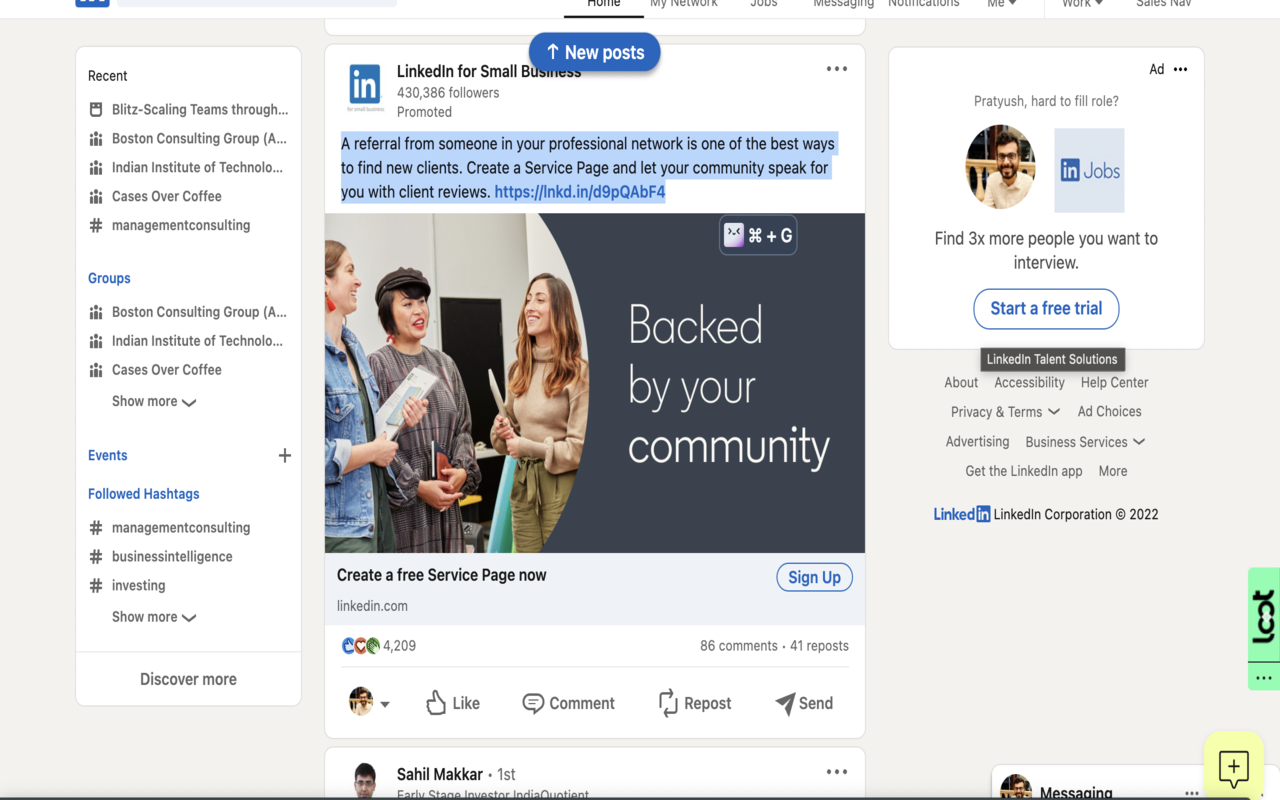Open the About footer link
This screenshot has height=800, width=1280.
tap(961, 383)
